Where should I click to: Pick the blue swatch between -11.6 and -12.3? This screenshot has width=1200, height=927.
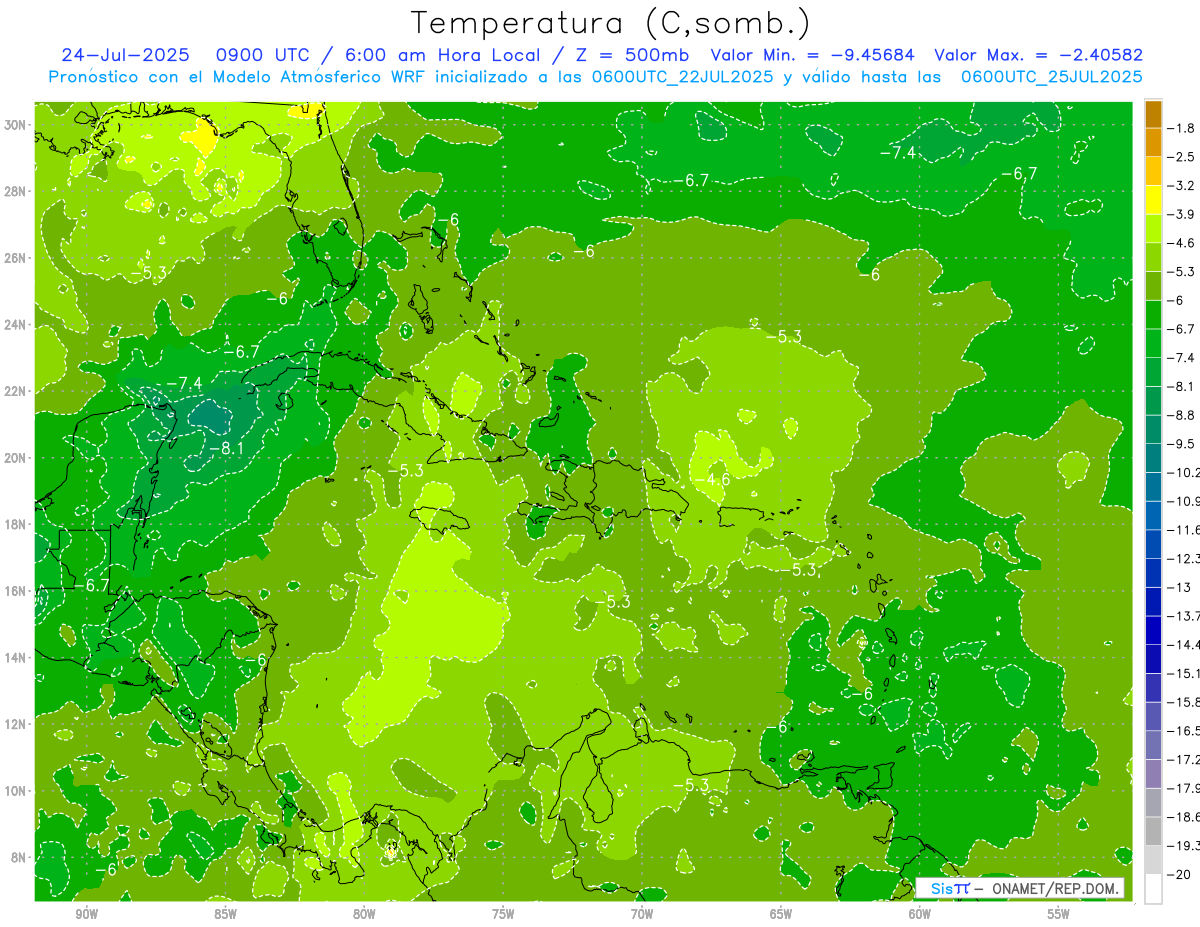[1153, 544]
